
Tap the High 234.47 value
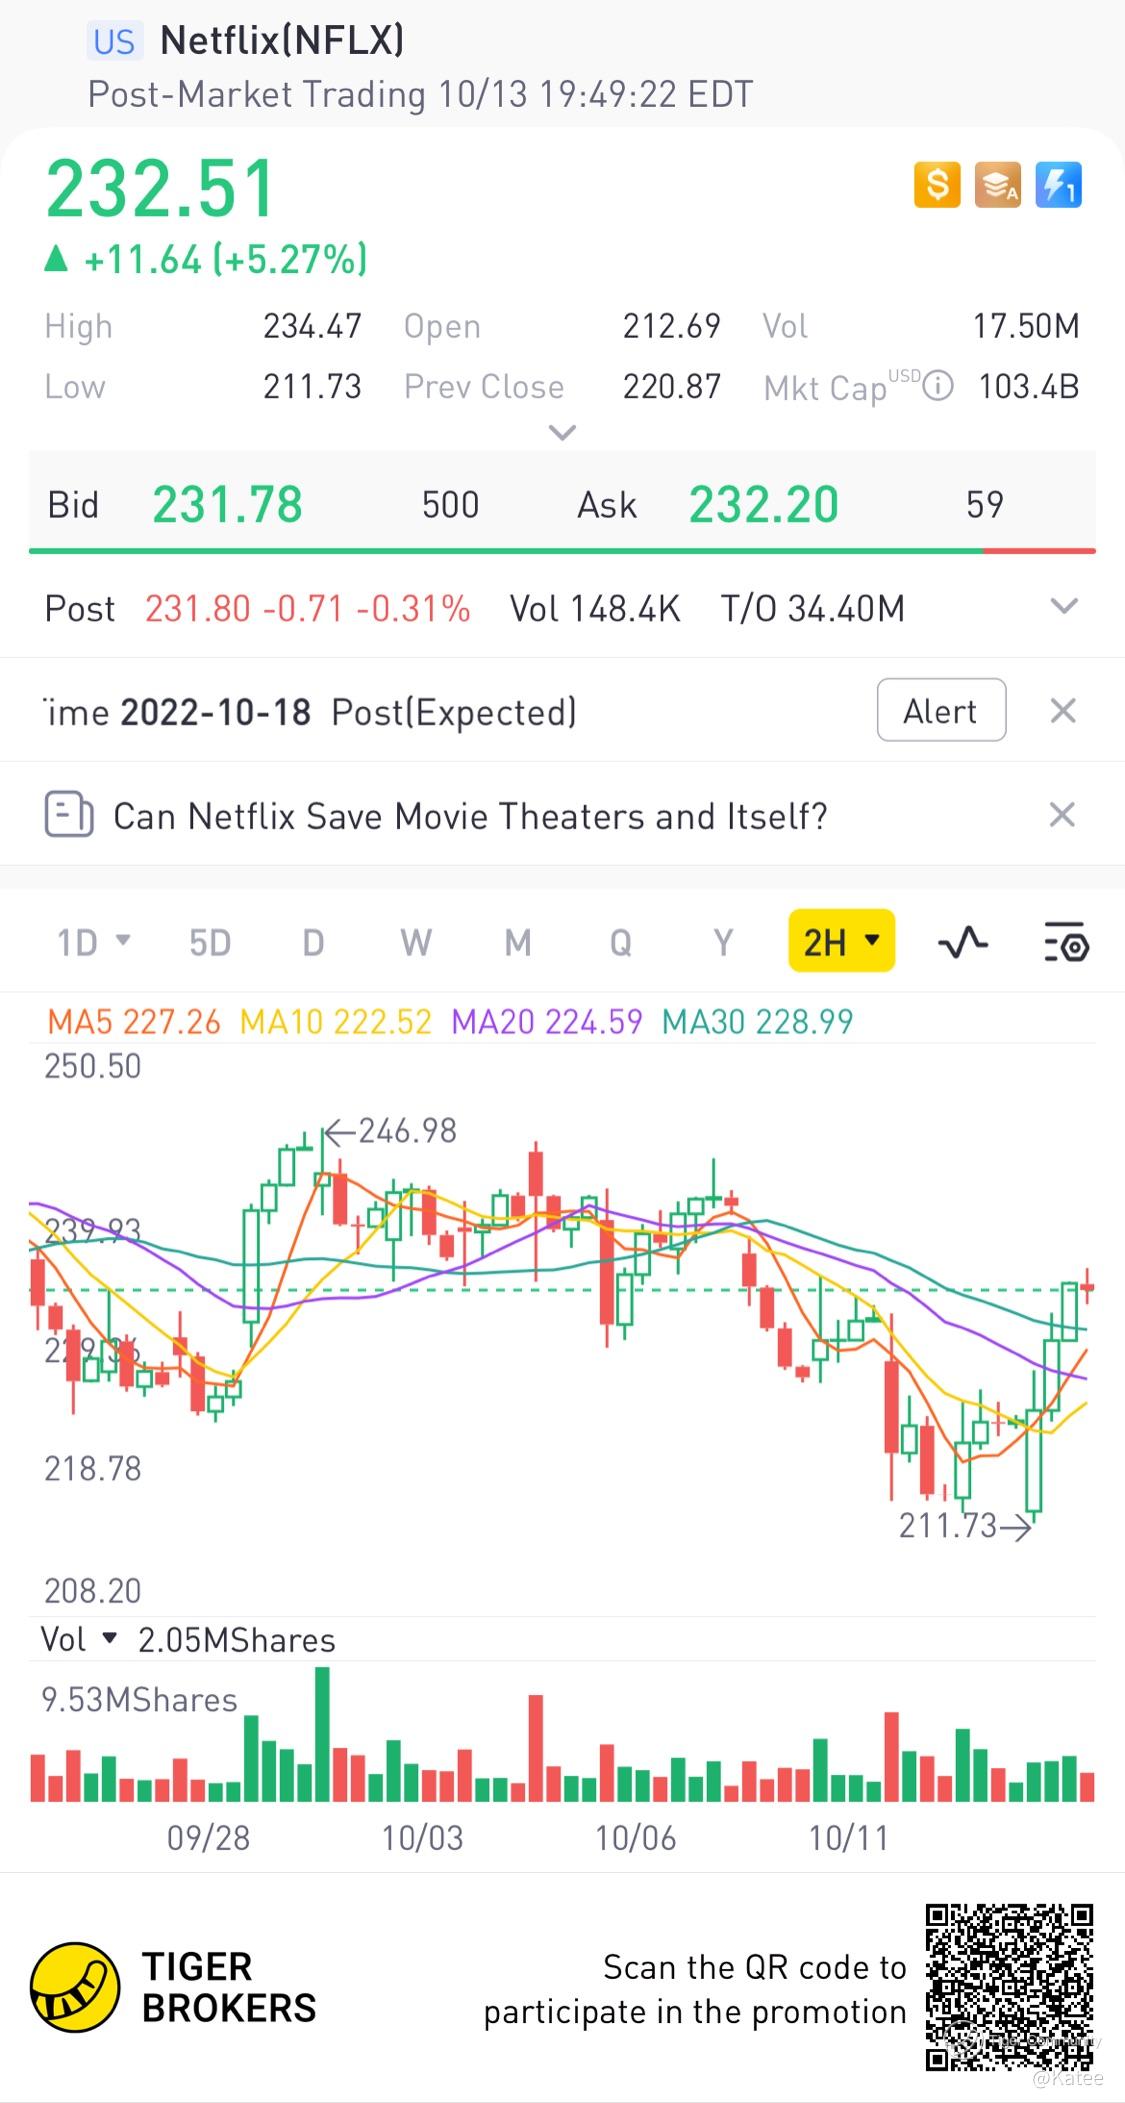point(312,326)
